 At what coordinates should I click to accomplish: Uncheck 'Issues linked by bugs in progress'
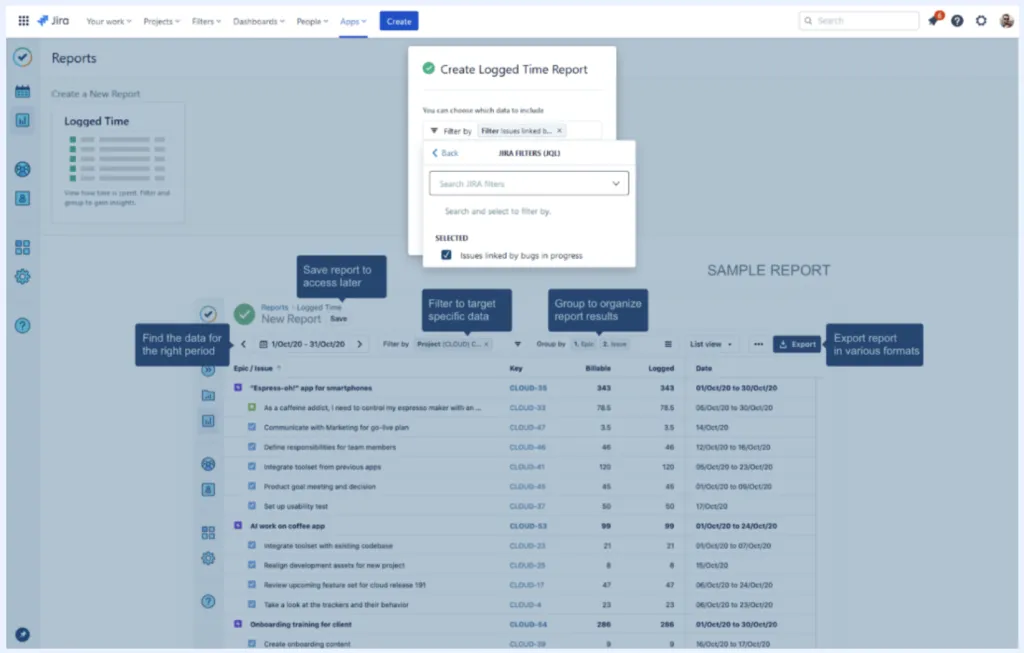pyautogui.click(x=446, y=255)
